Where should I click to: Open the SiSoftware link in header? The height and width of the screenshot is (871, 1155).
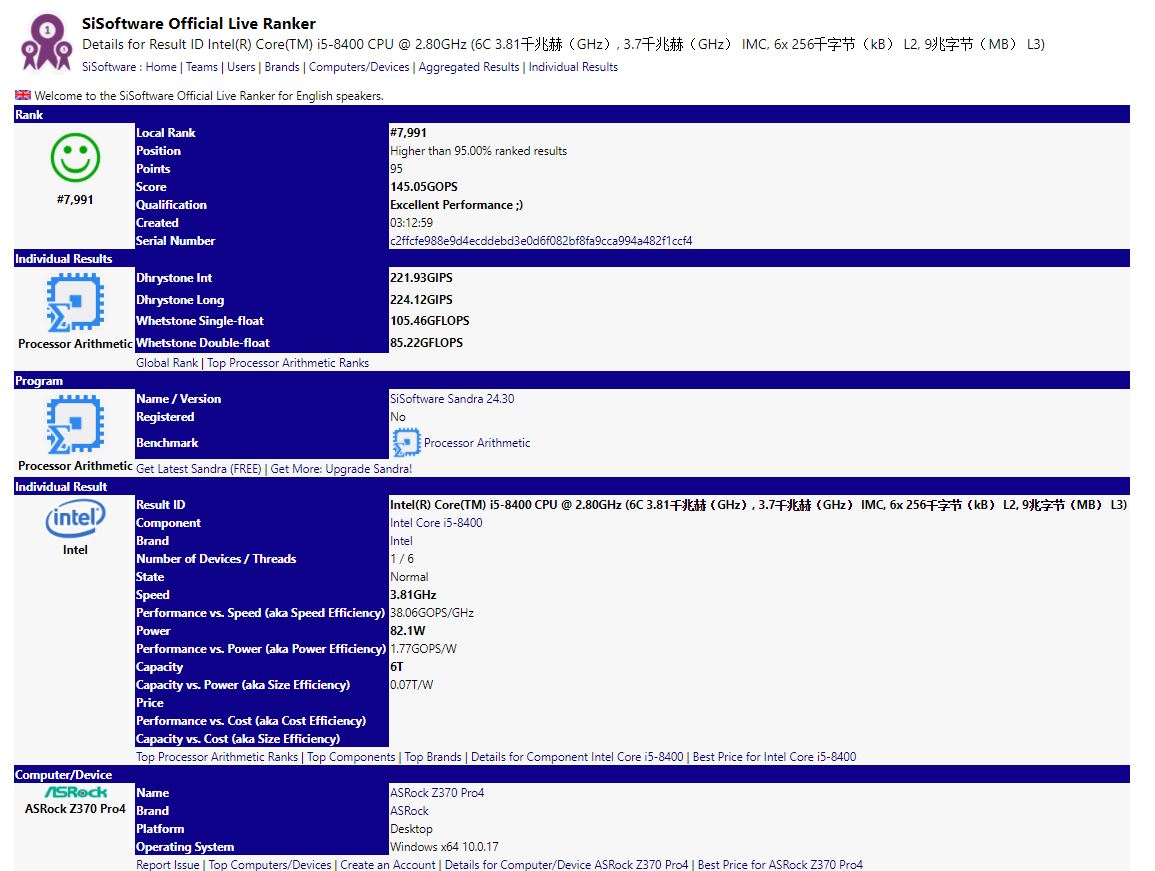tap(108, 67)
